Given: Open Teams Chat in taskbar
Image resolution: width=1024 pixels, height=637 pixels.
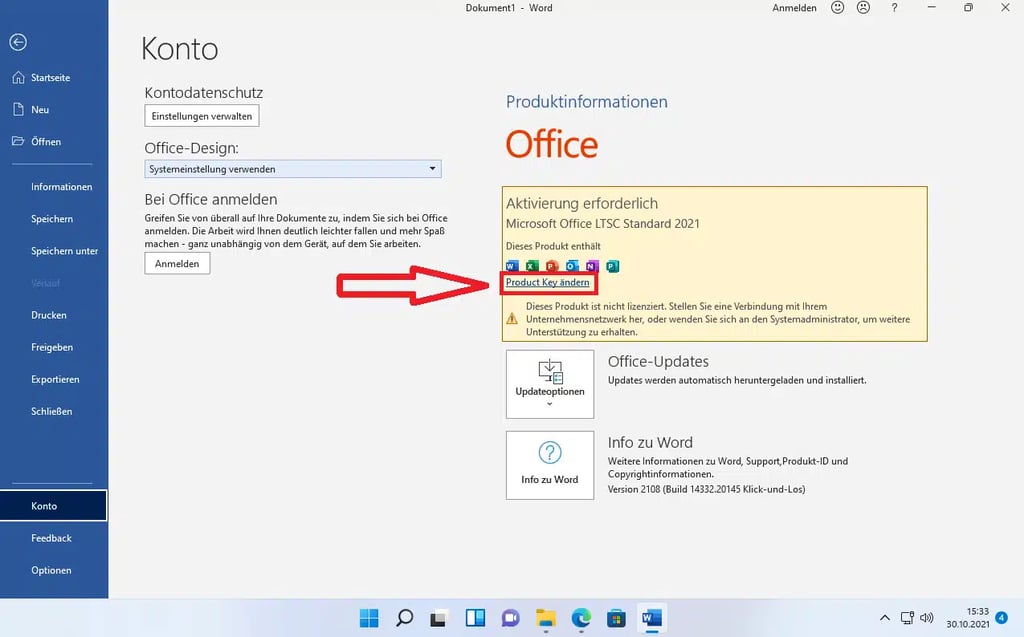Looking at the screenshot, I should tap(510, 617).
